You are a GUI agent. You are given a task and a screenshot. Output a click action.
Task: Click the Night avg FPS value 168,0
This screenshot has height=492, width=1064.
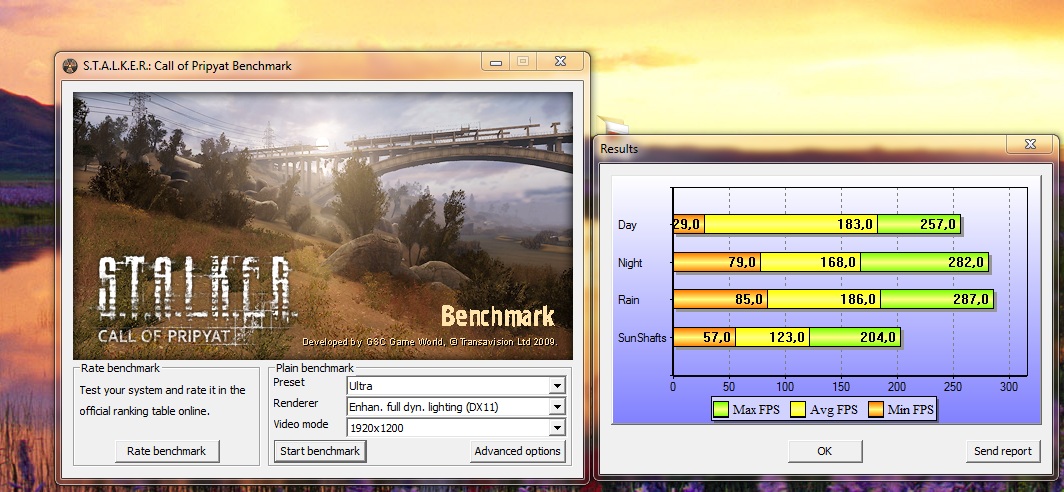point(838,263)
